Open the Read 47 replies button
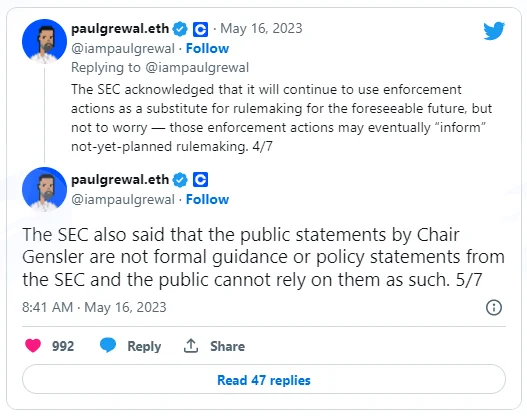This screenshot has width=527, height=417. click(264, 380)
